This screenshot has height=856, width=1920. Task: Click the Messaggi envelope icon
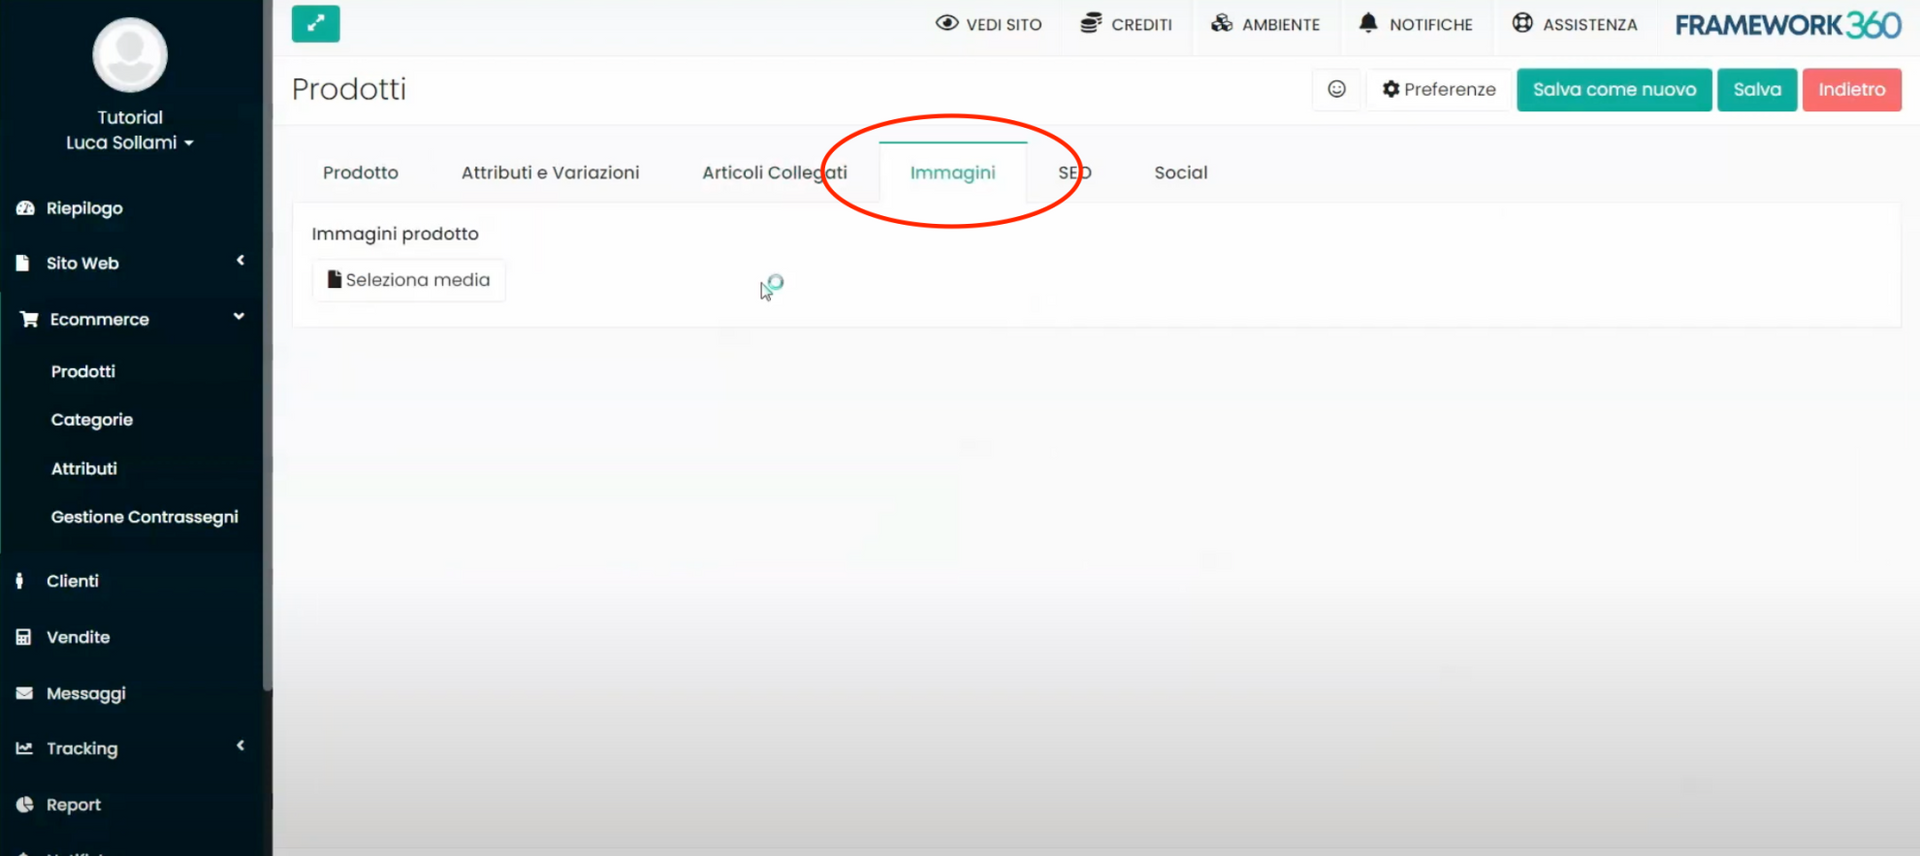coord(24,693)
